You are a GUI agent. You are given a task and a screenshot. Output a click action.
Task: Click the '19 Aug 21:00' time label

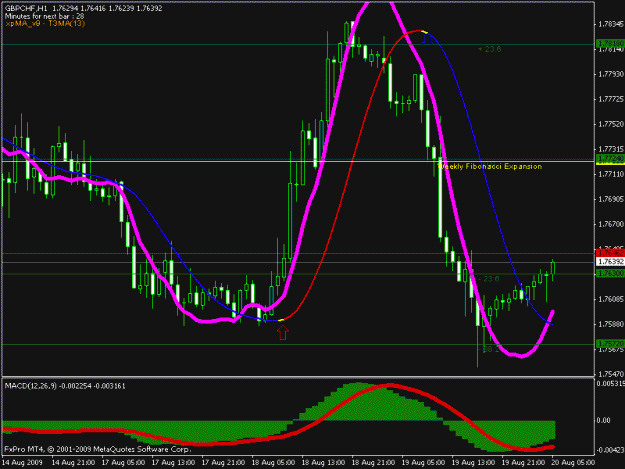tap(523, 463)
